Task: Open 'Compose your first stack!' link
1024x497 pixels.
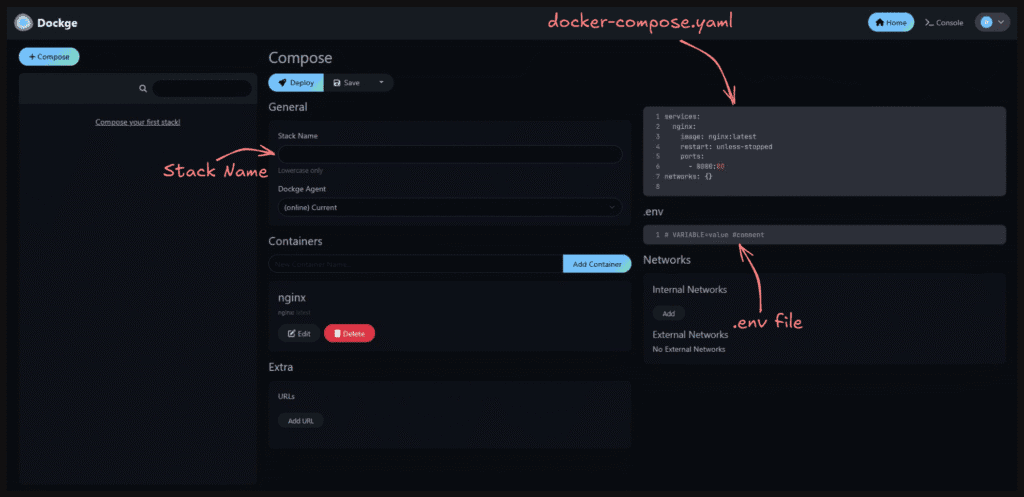Action: pyautogui.click(x=138, y=122)
